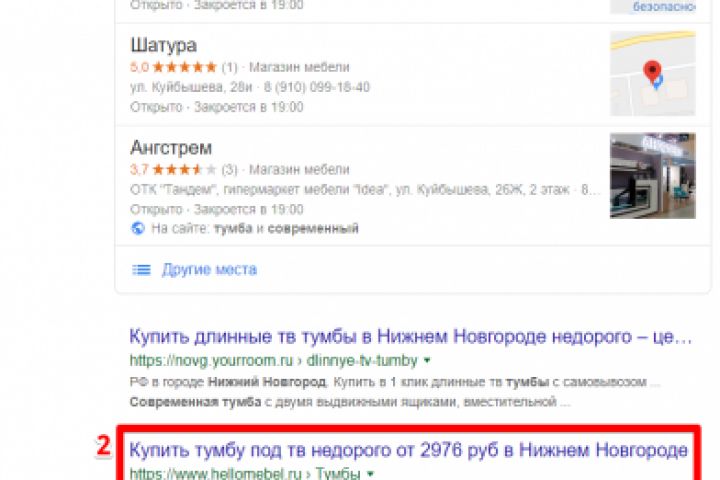The width and height of the screenshot is (720, 480).
Task: Click the five-star rating of Шатура
Action: (x=184, y=68)
